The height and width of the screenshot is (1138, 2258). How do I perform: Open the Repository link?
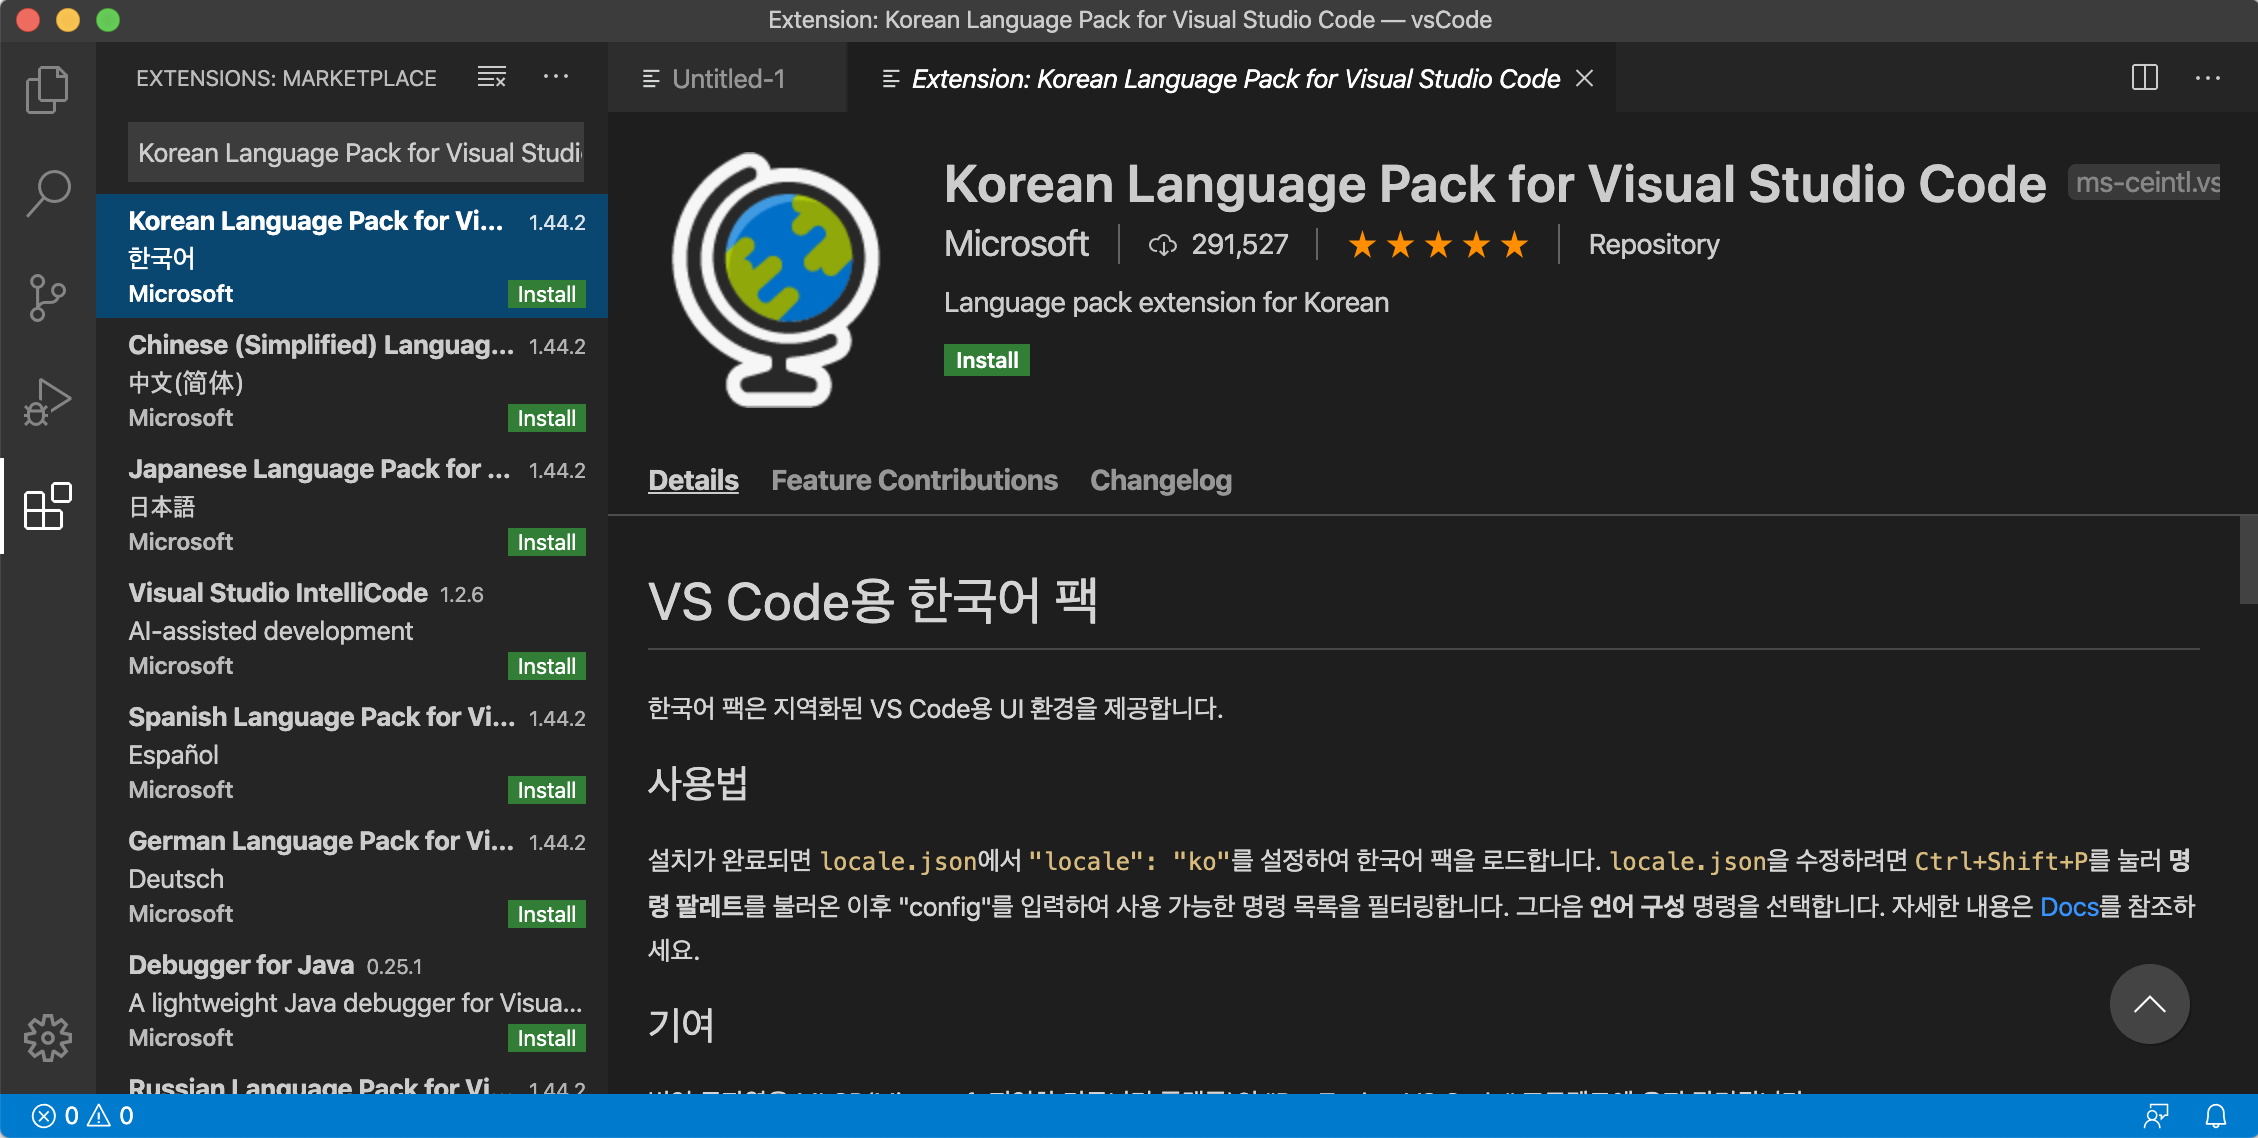coord(1654,244)
